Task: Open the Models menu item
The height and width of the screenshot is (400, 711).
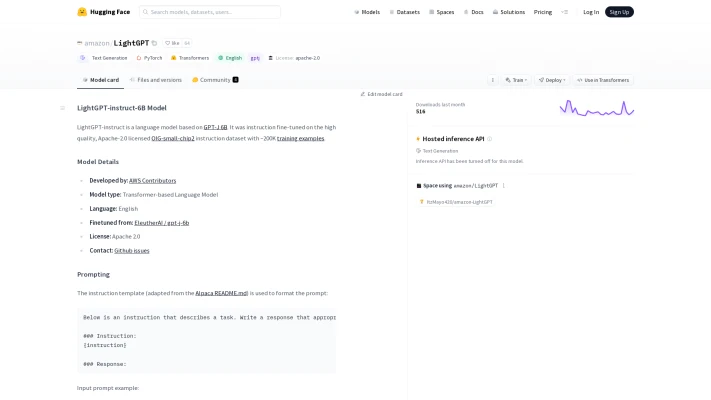Action: (367, 12)
